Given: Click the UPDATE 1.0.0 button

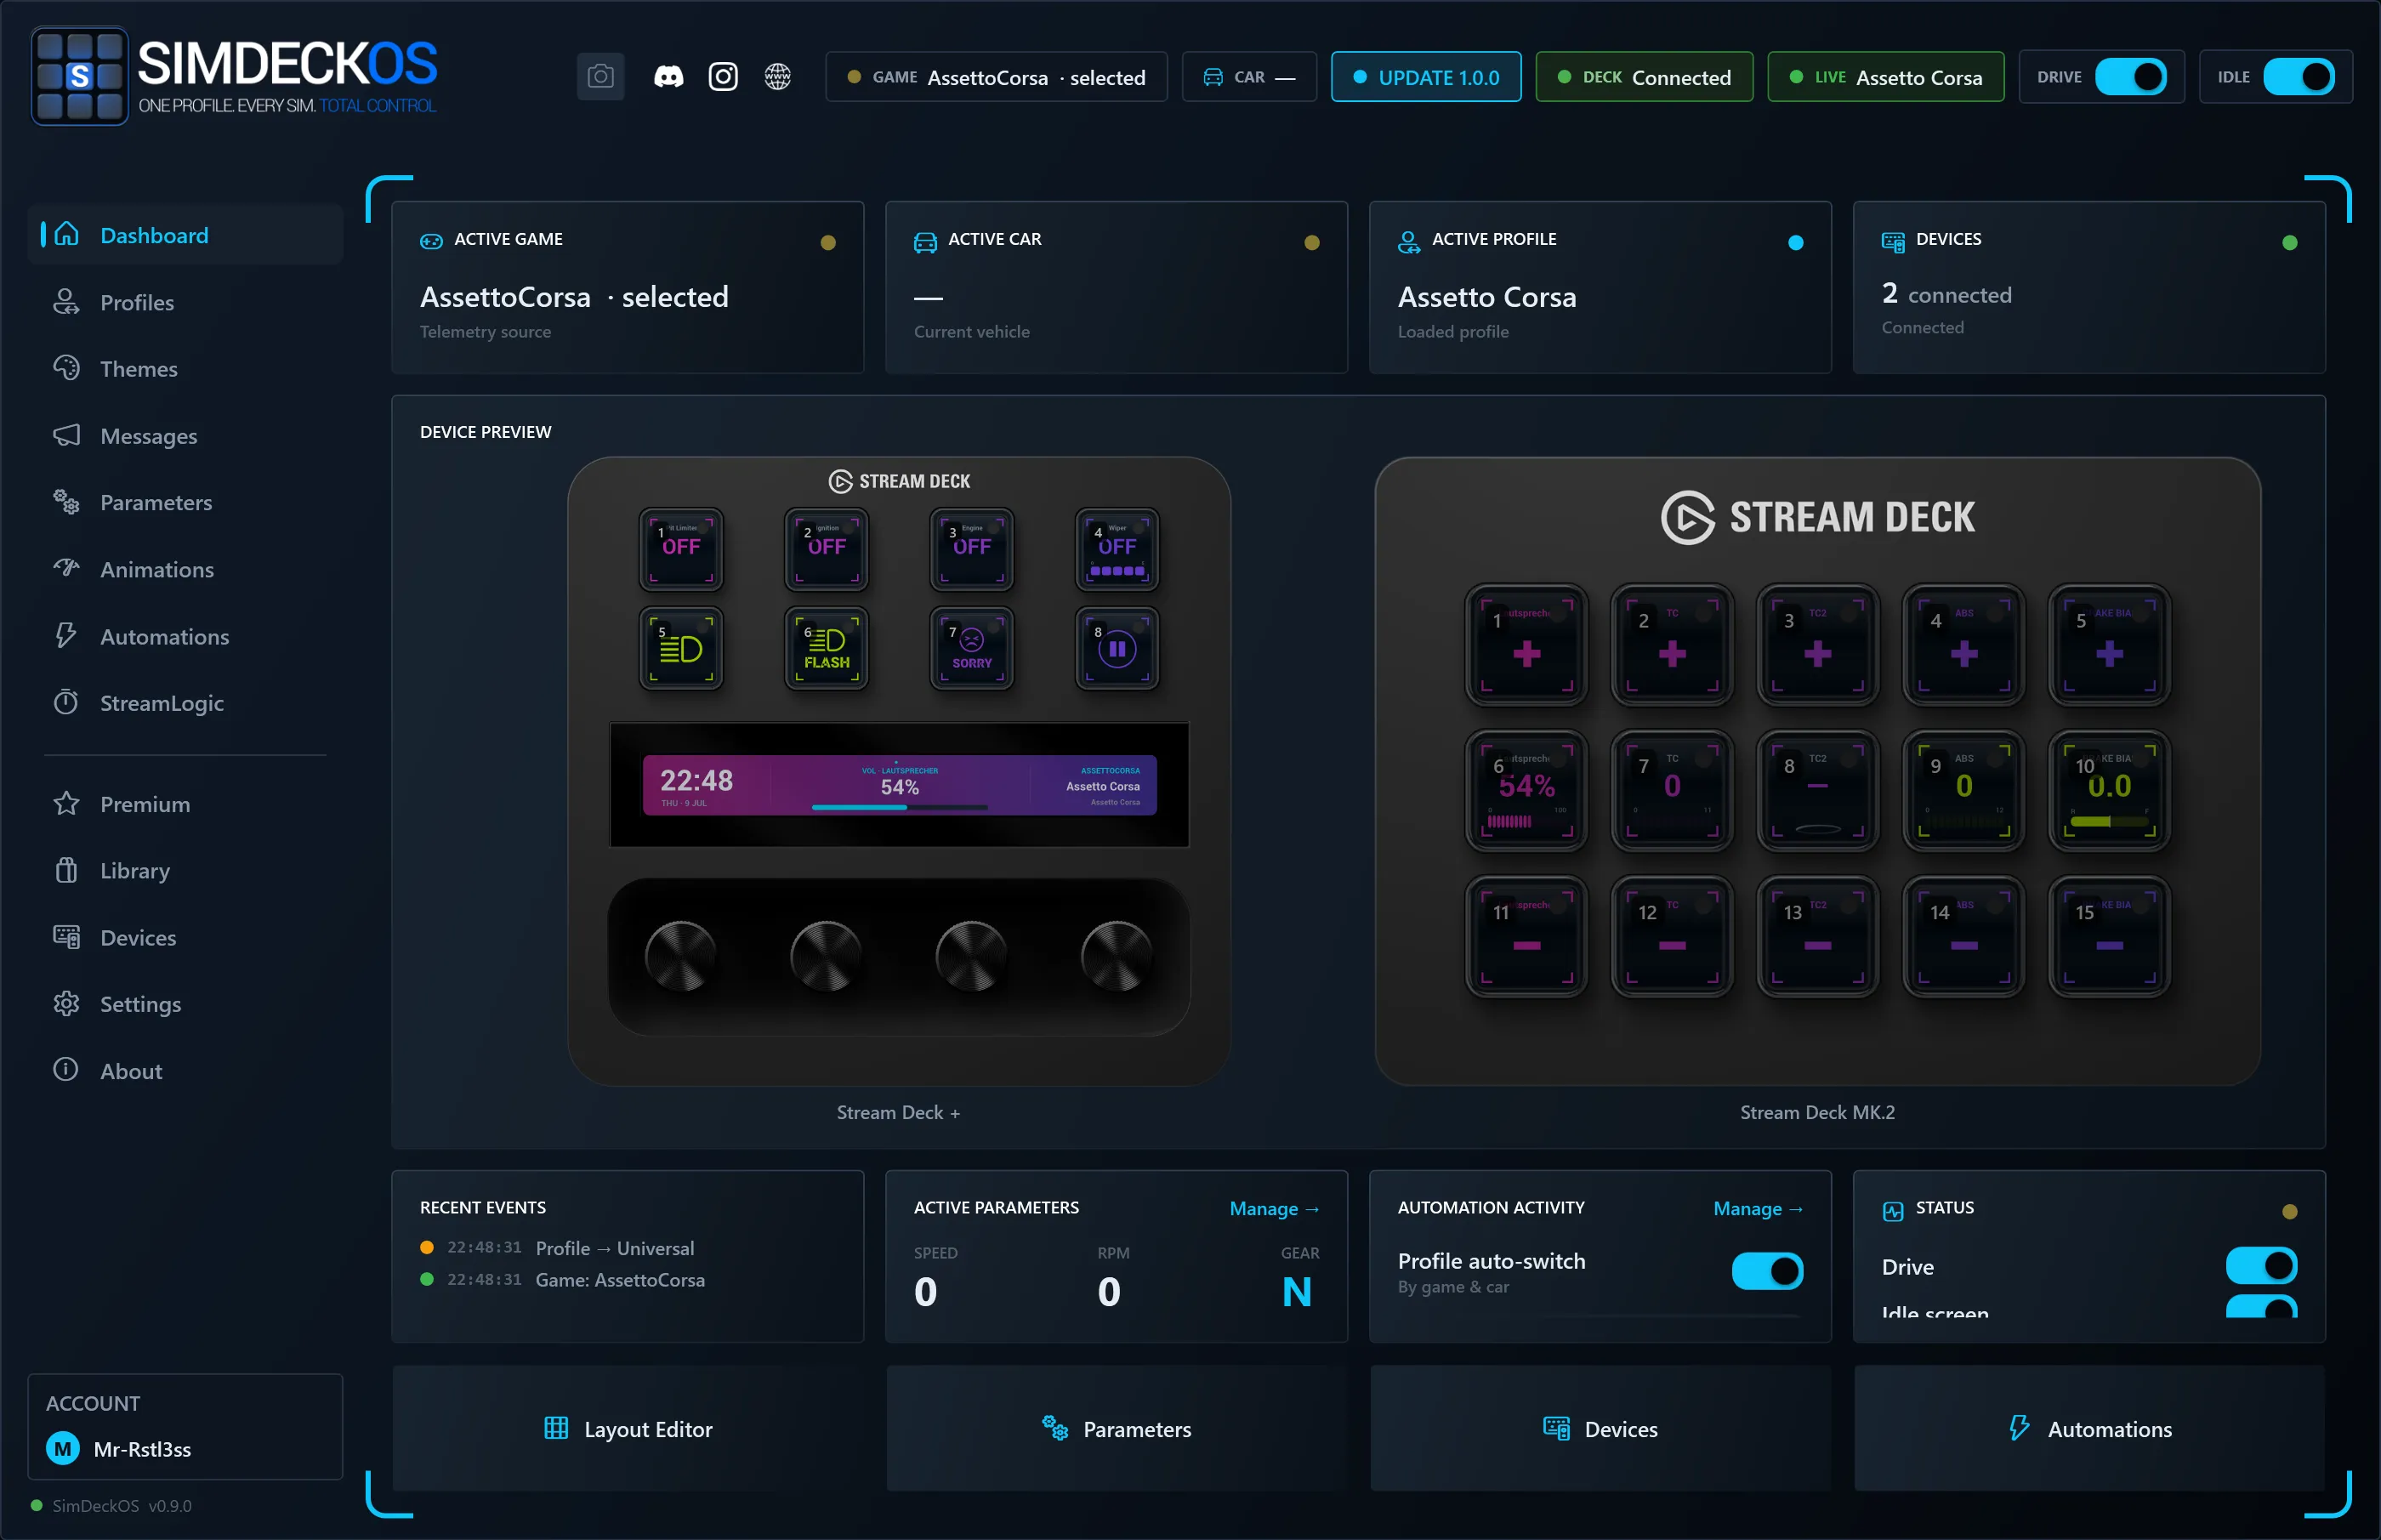Looking at the screenshot, I should (1426, 77).
